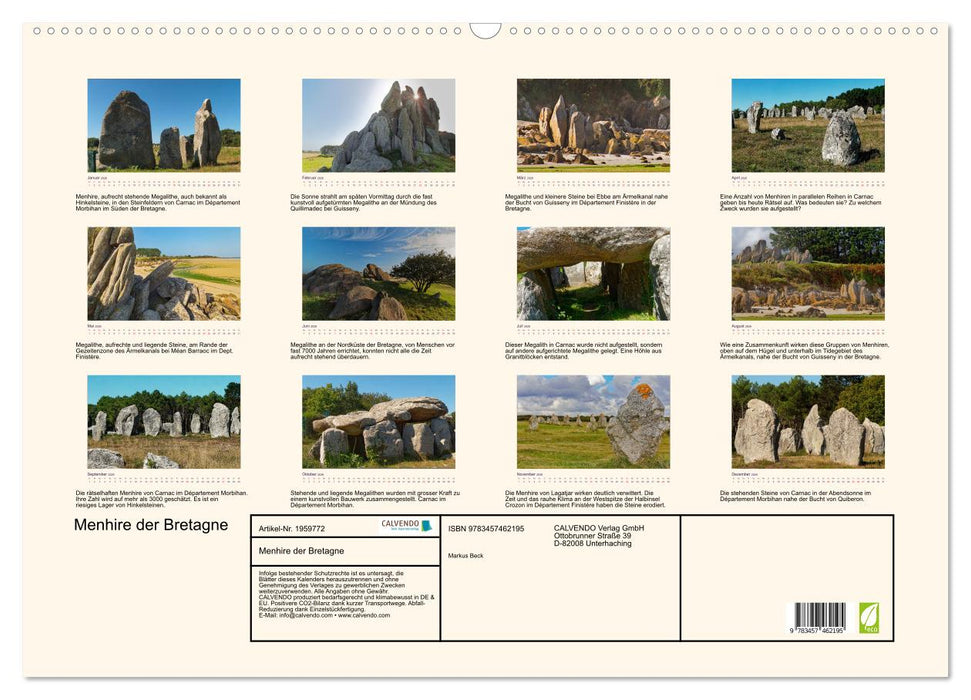The image size is (971, 700).
Task: Select the ISBN 9783457462195 text
Action: (x=485, y=528)
